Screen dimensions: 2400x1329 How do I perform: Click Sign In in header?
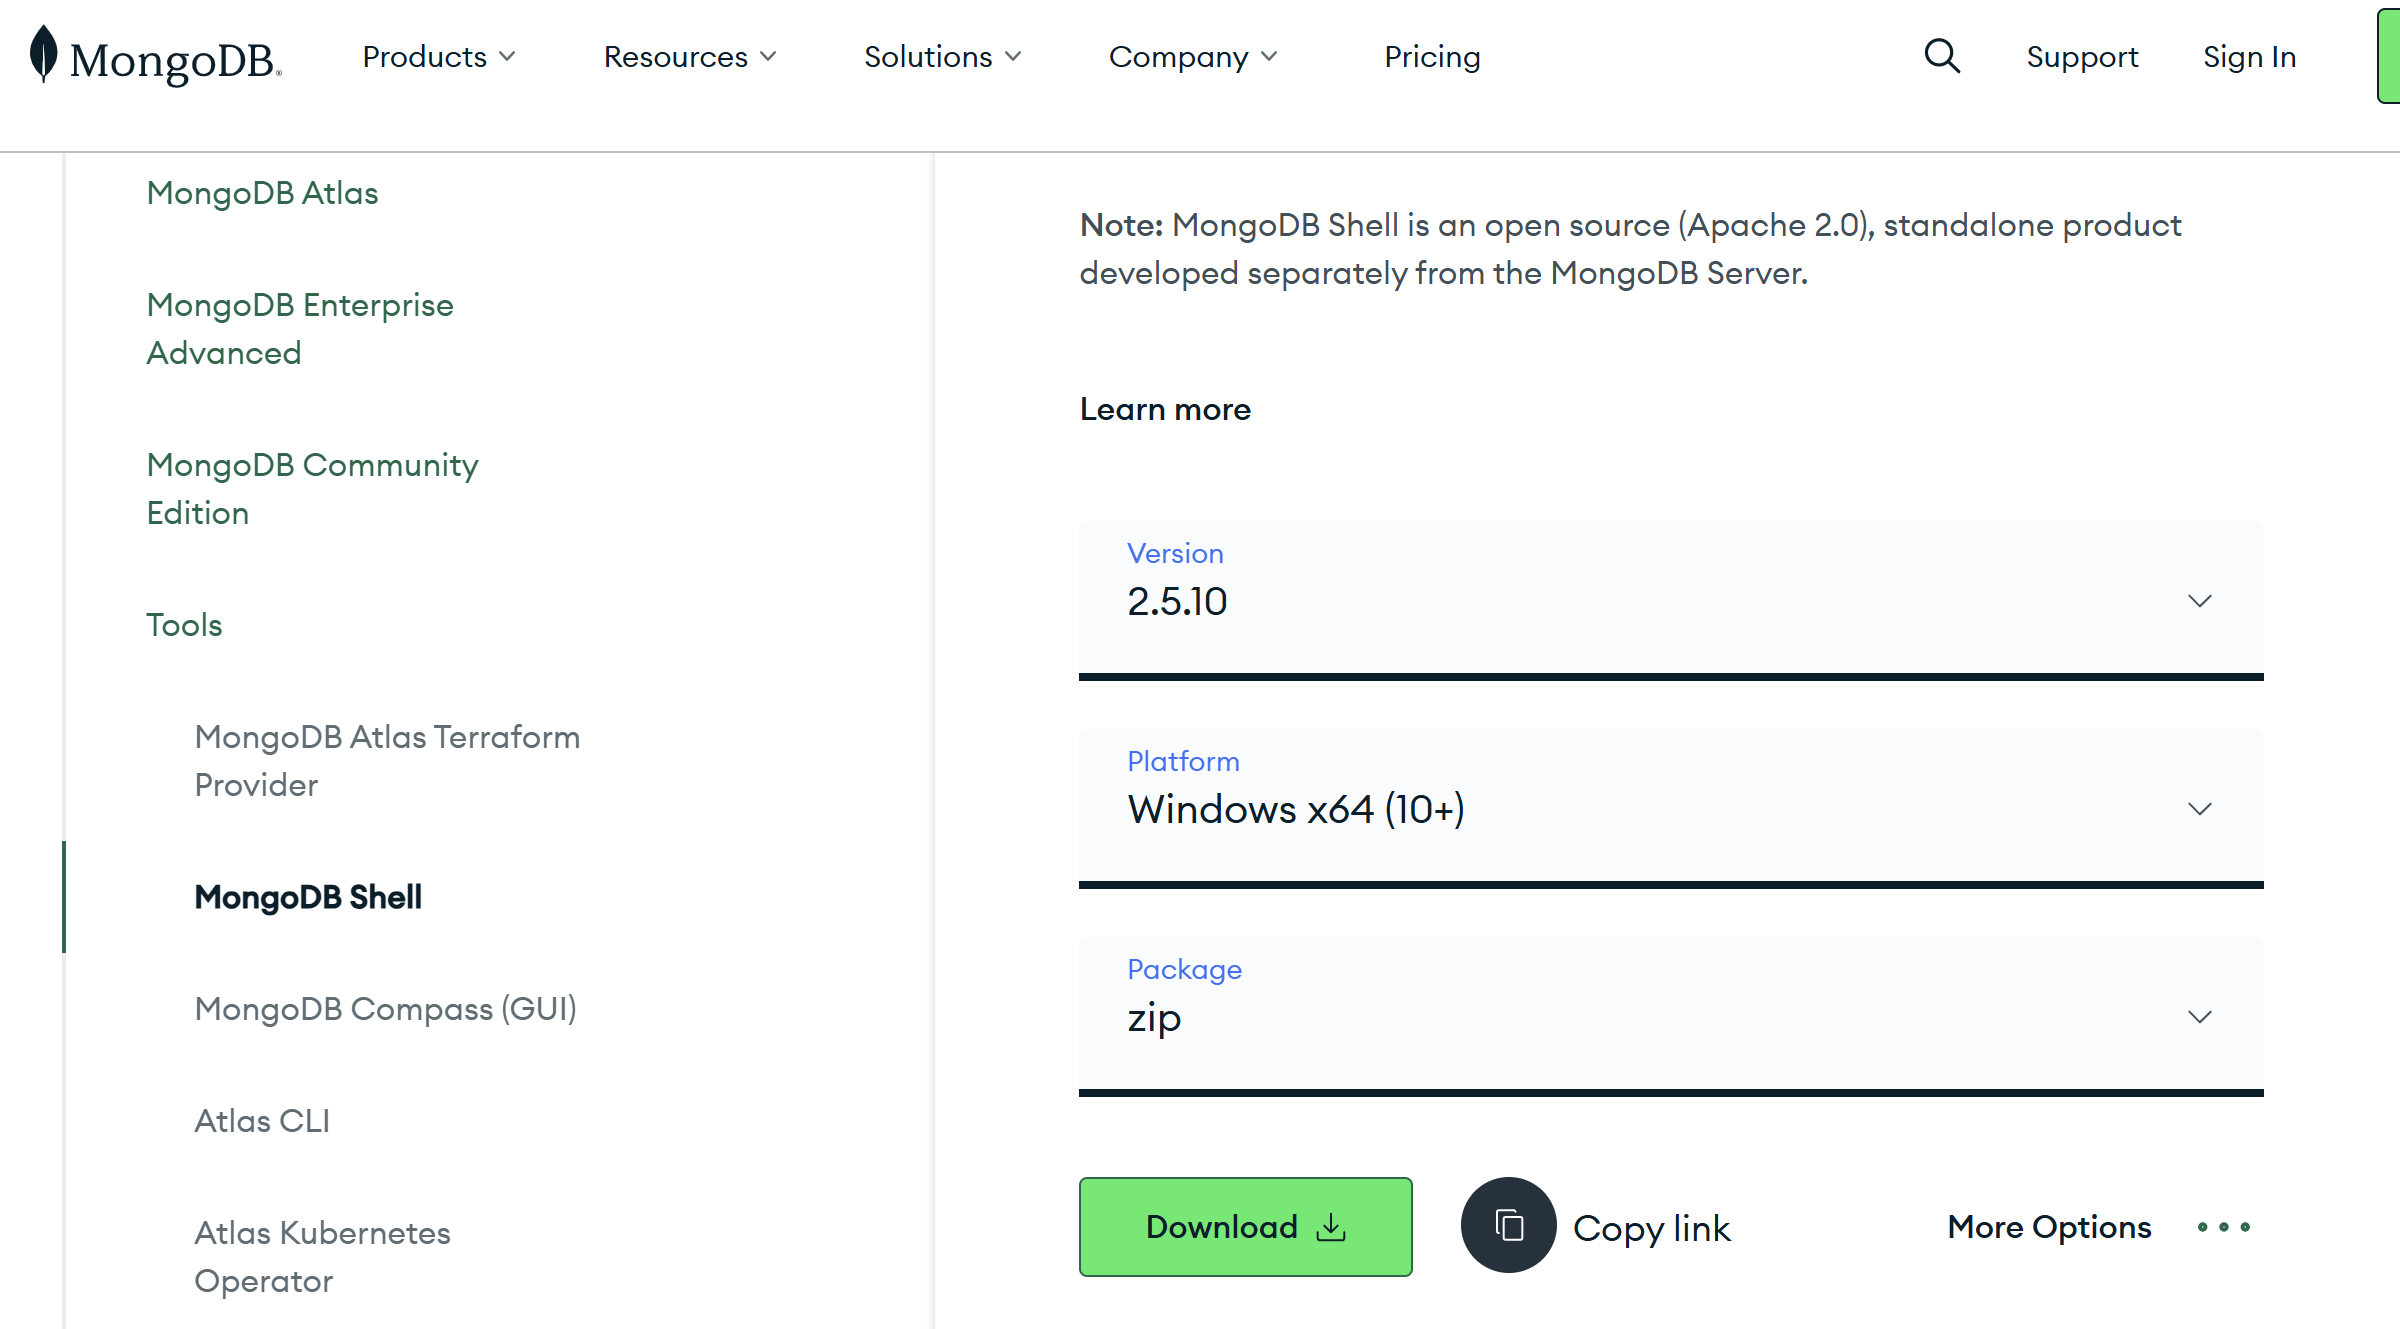[x=2249, y=57]
